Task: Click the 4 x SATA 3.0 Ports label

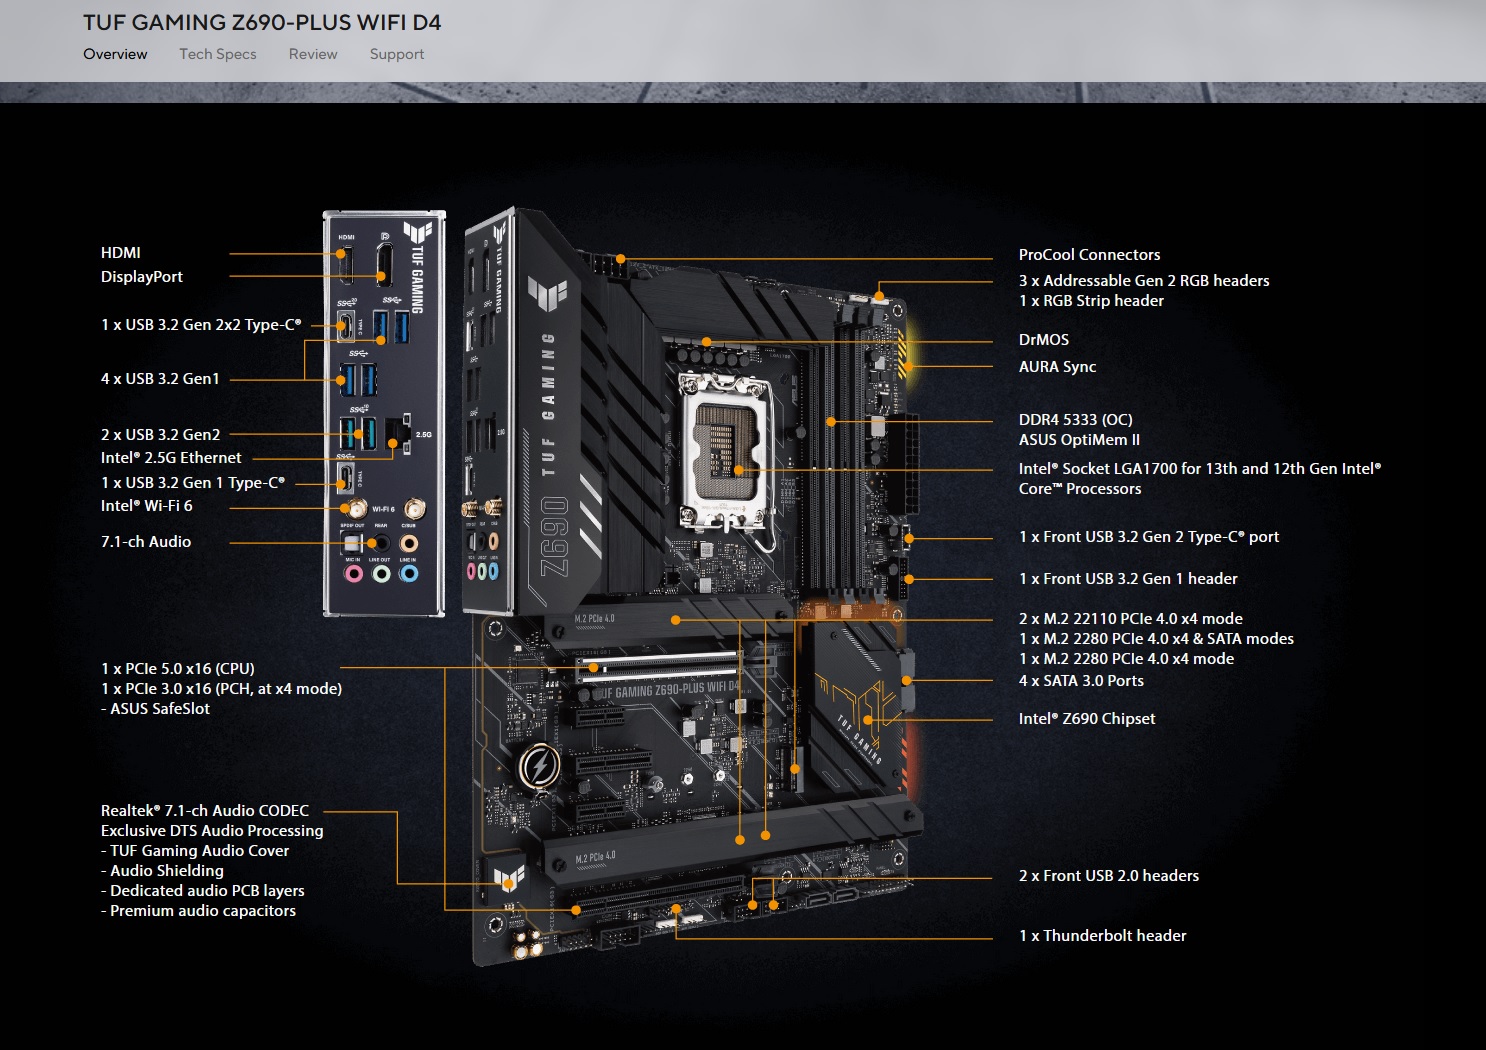Action: pyautogui.click(x=1081, y=681)
